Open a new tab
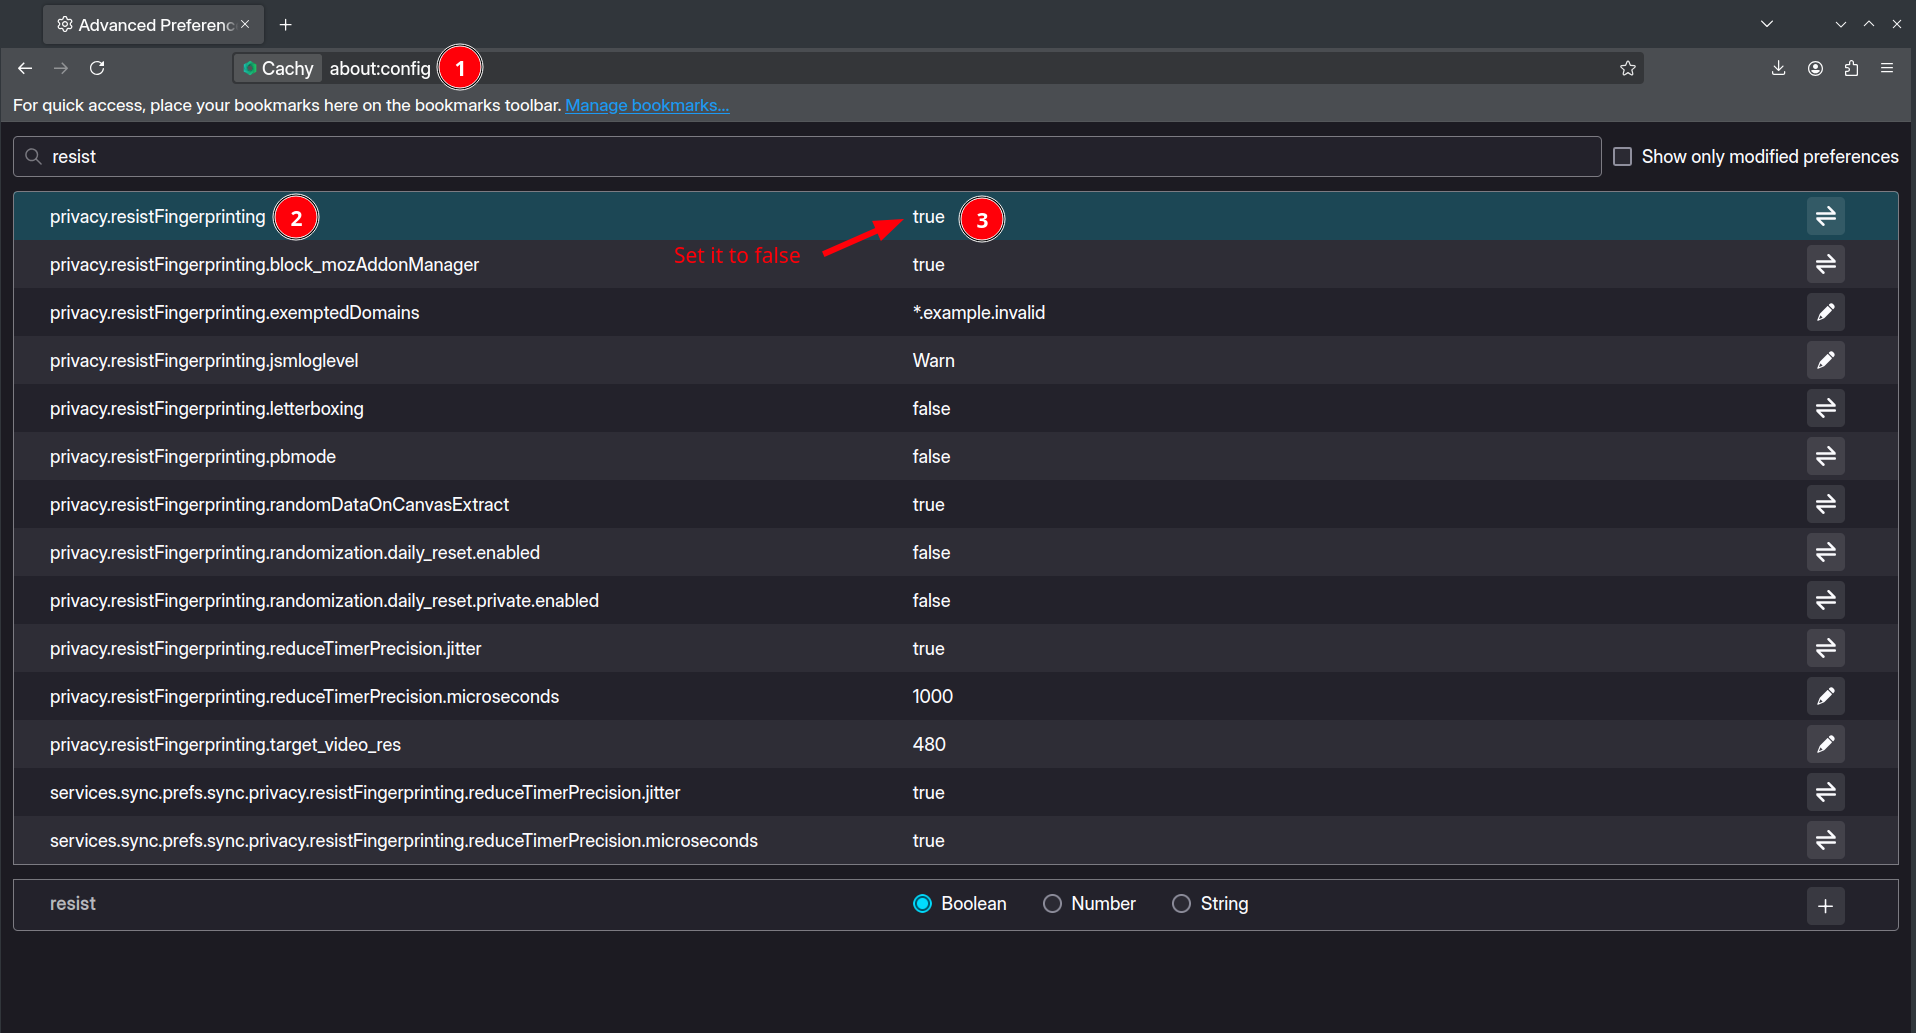 [x=286, y=24]
